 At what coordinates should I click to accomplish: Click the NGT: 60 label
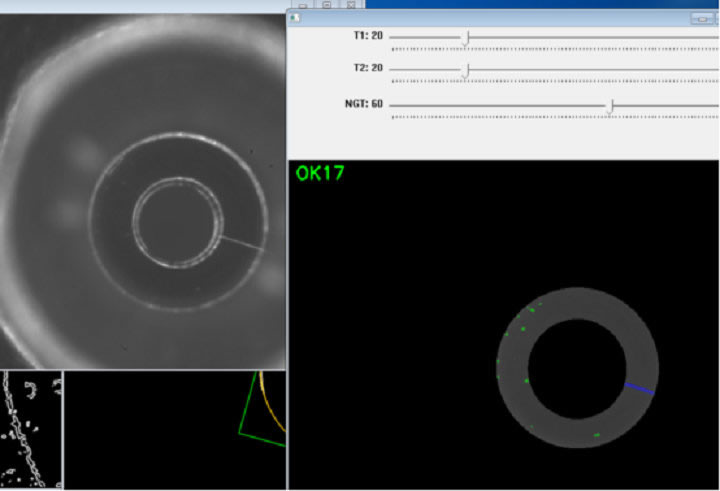[365, 103]
